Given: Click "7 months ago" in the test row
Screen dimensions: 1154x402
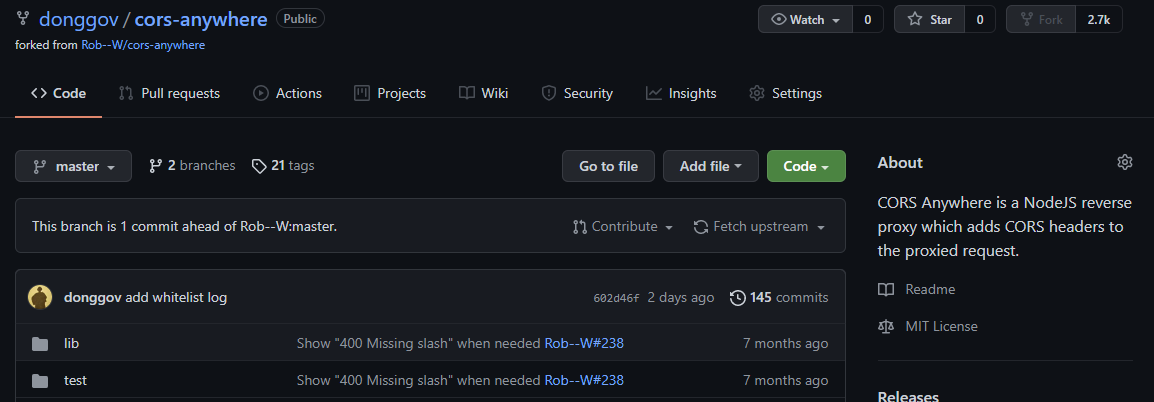Looking at the screenshot, I should tap(785, 380).
